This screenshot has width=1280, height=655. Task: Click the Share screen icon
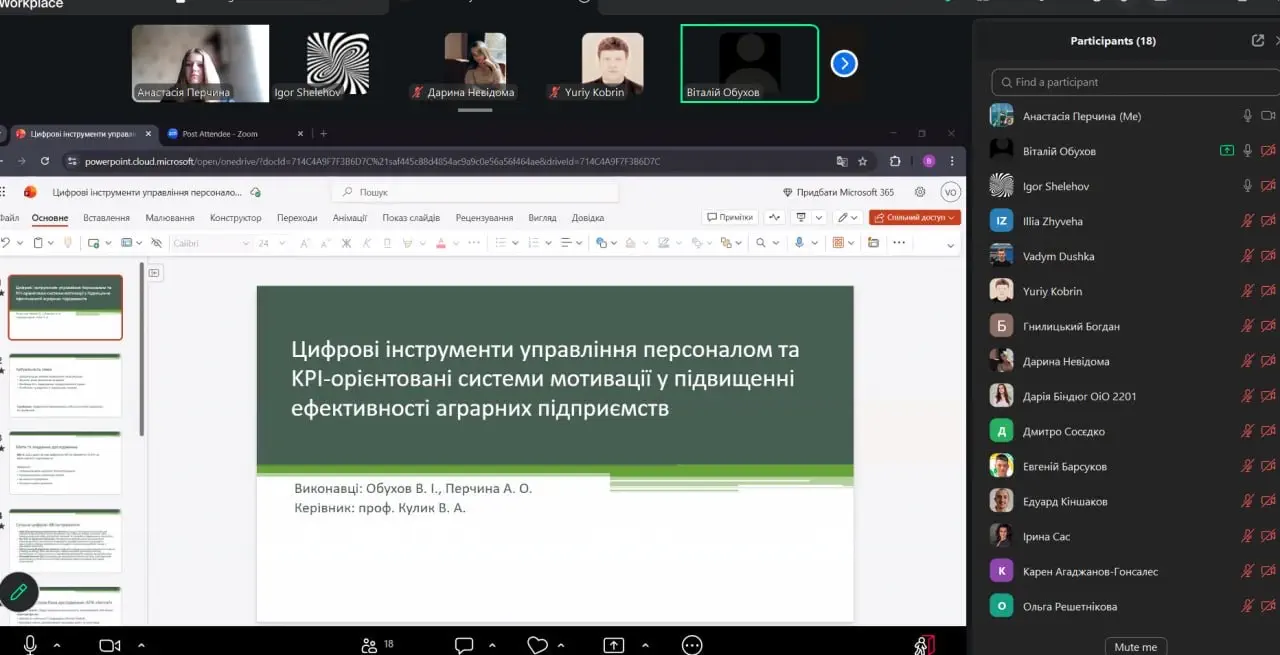613,645
